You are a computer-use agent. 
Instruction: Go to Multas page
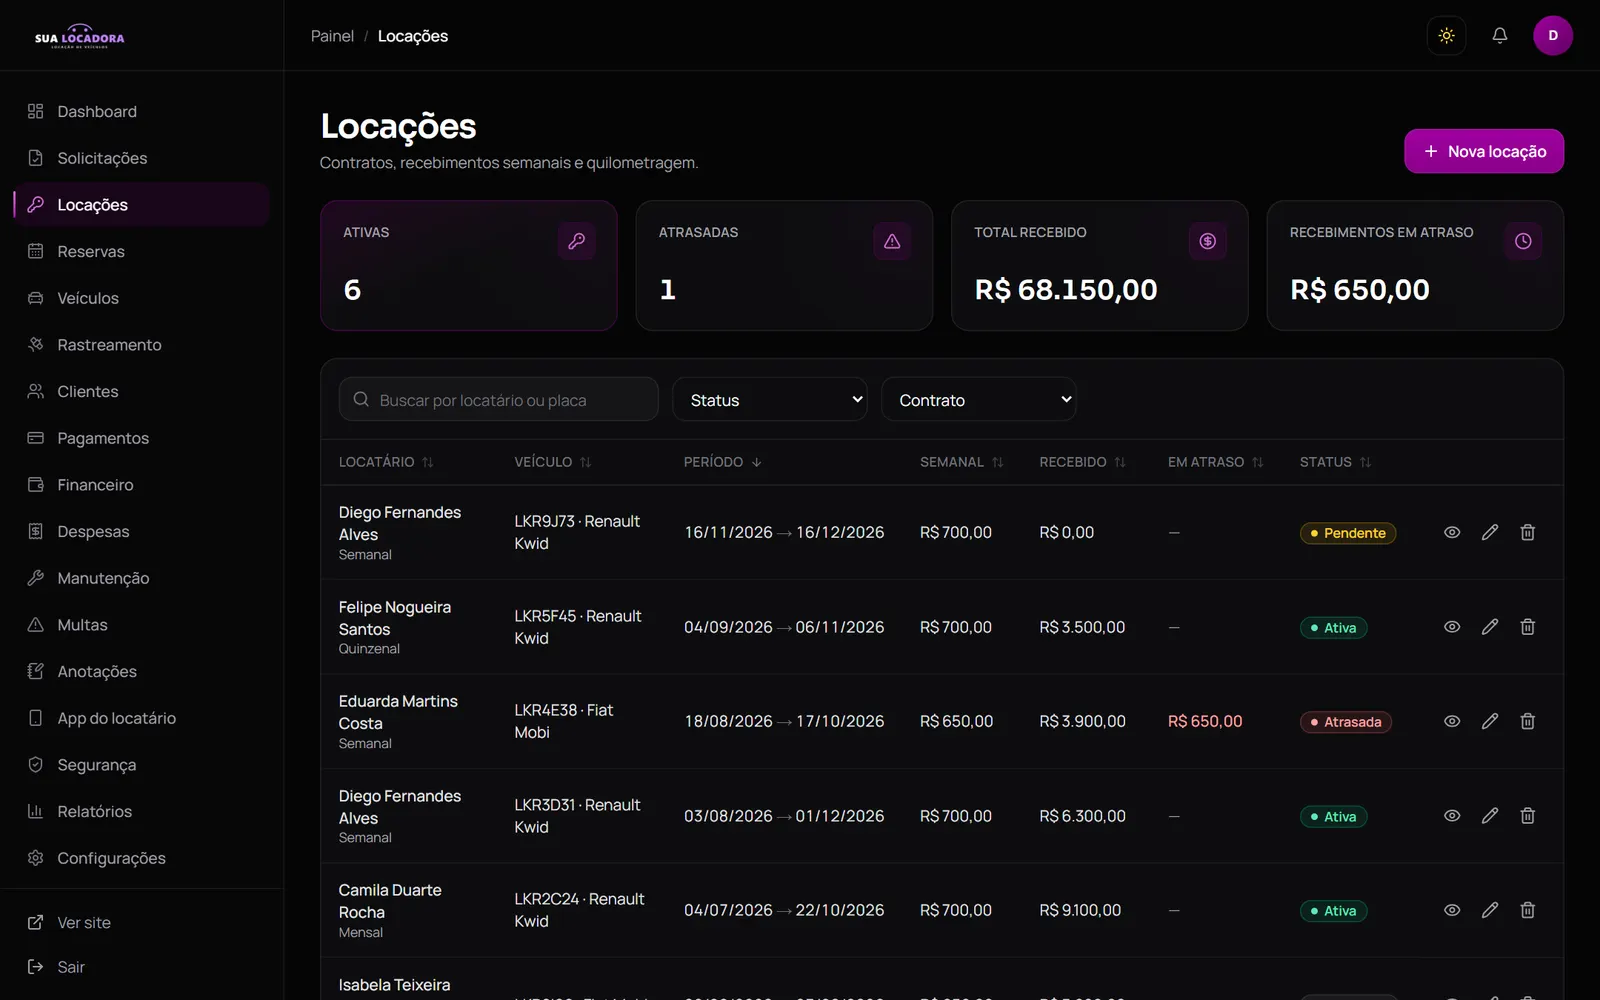coord(142,625)
